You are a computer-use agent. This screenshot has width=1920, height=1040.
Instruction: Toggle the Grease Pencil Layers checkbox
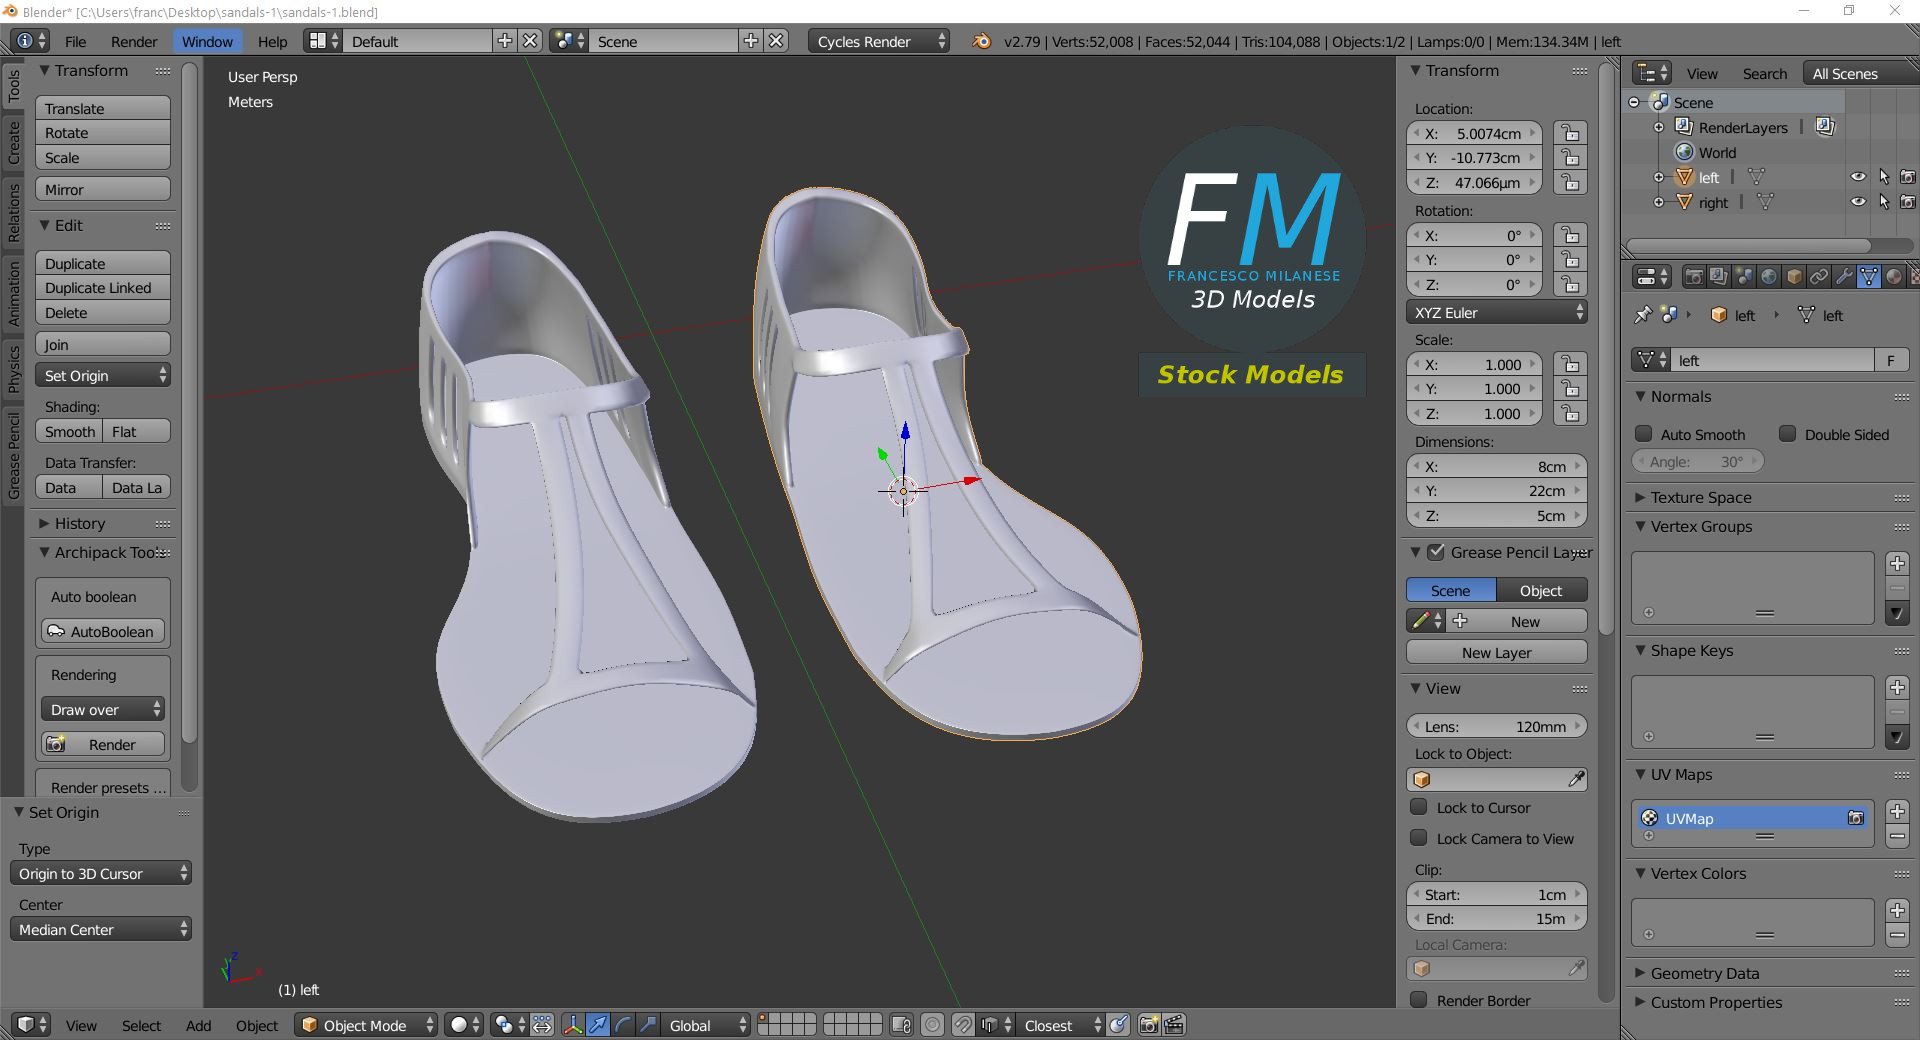tap(1436, 552)
